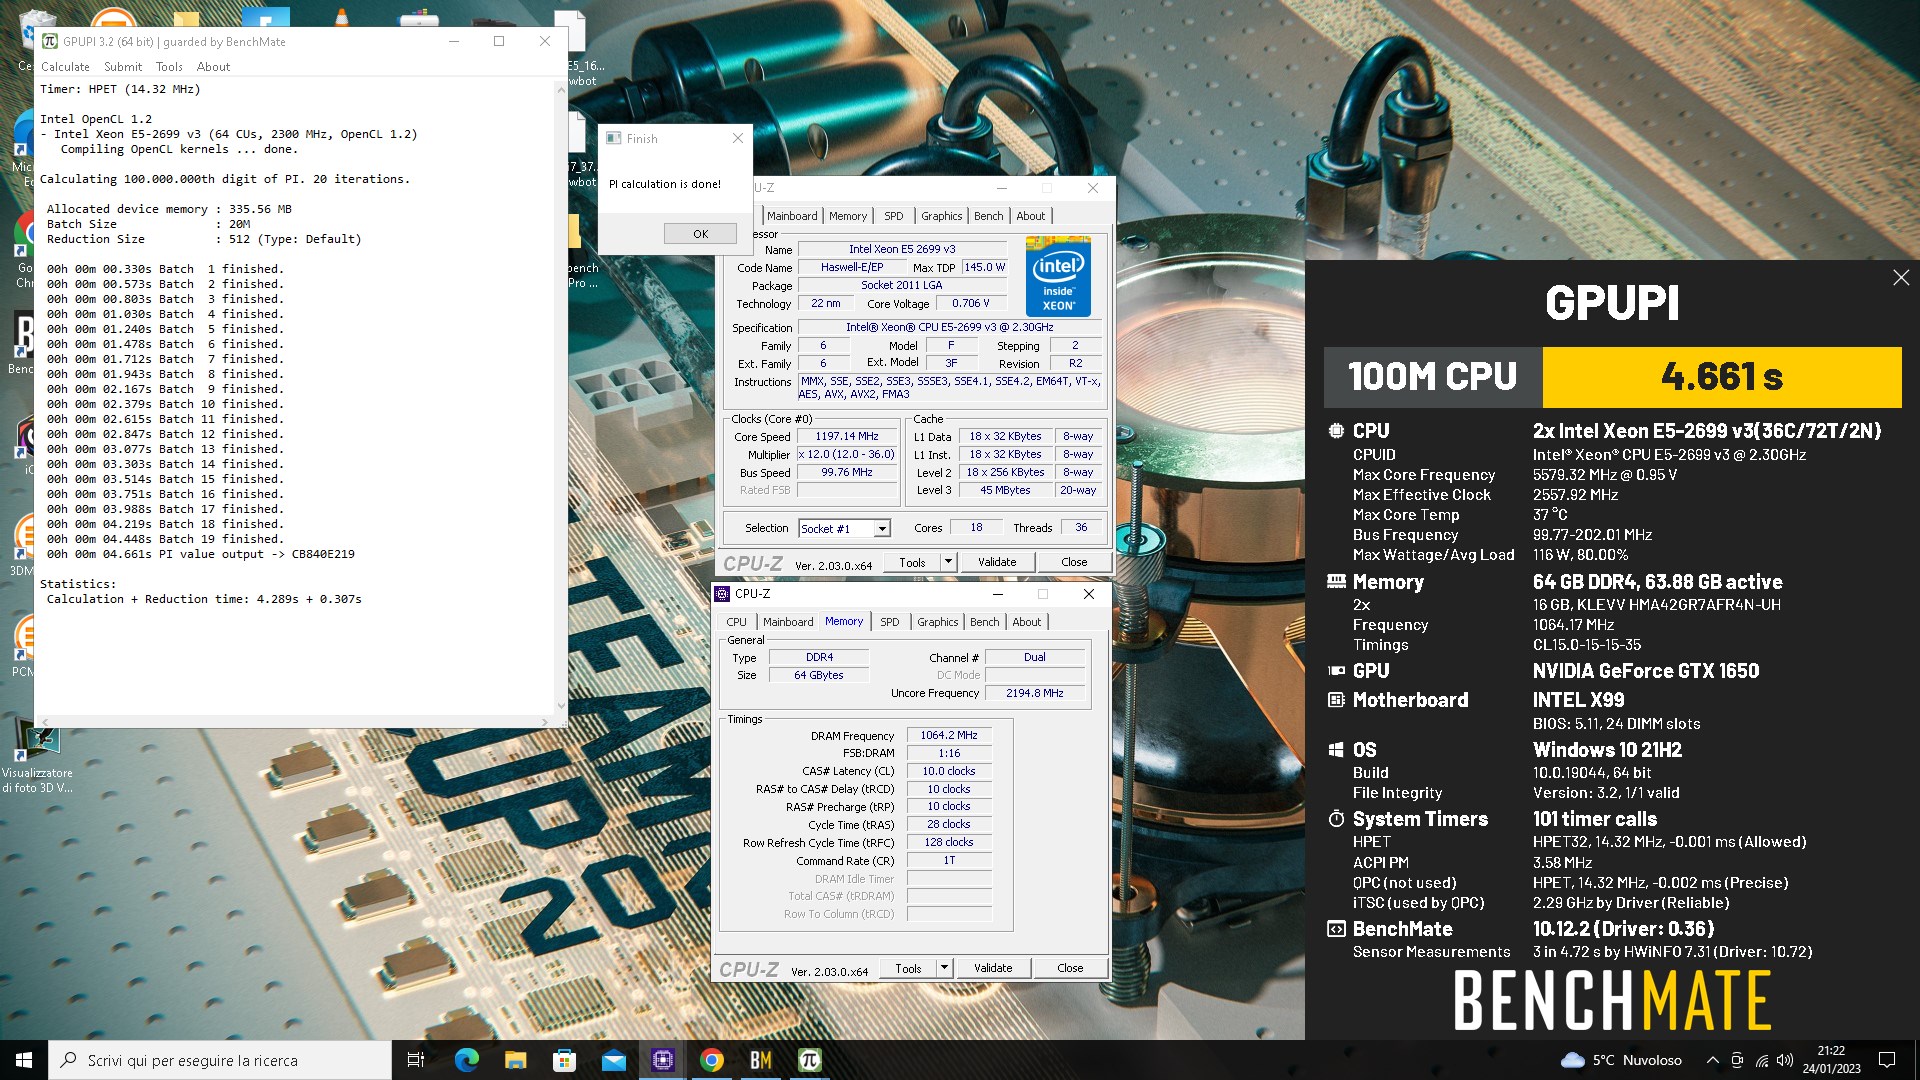Image resolution: width=1920 pixels, height=1080 pixels.
Task: Switch to SPD tab in upper CPU-Z
Action: (894, 216)
